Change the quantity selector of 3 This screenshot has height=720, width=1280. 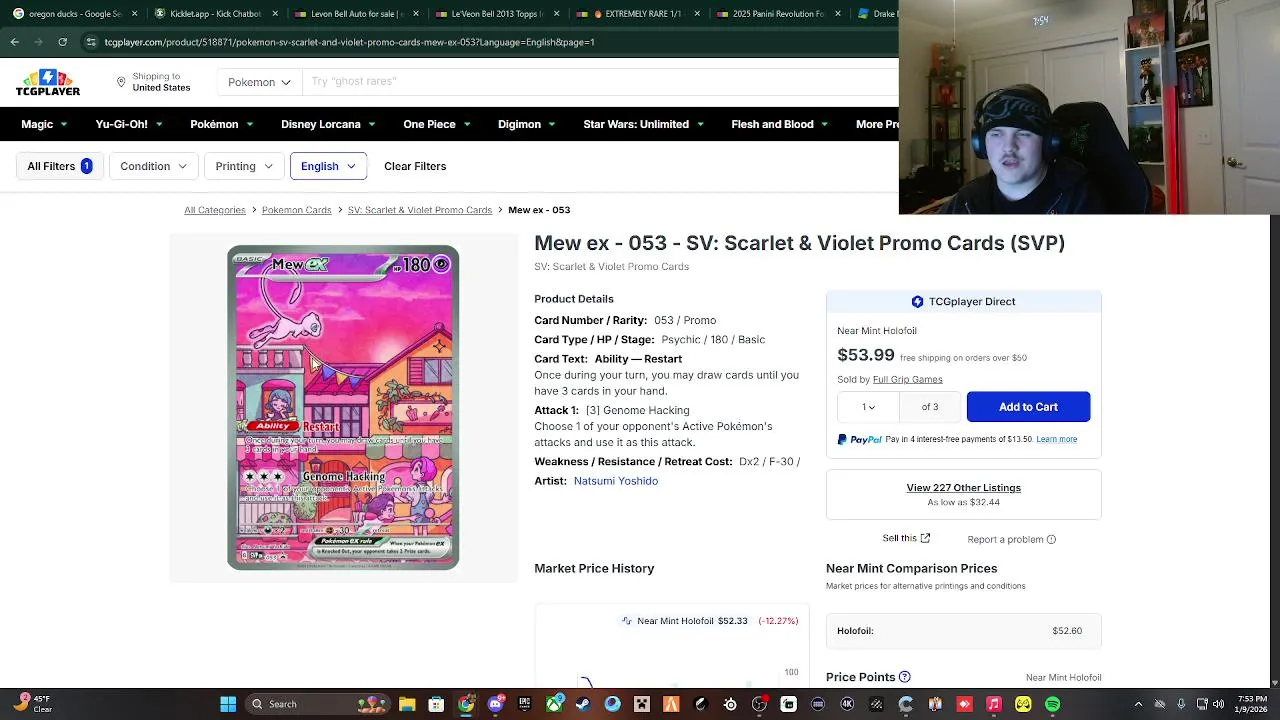tap(868, 407)
